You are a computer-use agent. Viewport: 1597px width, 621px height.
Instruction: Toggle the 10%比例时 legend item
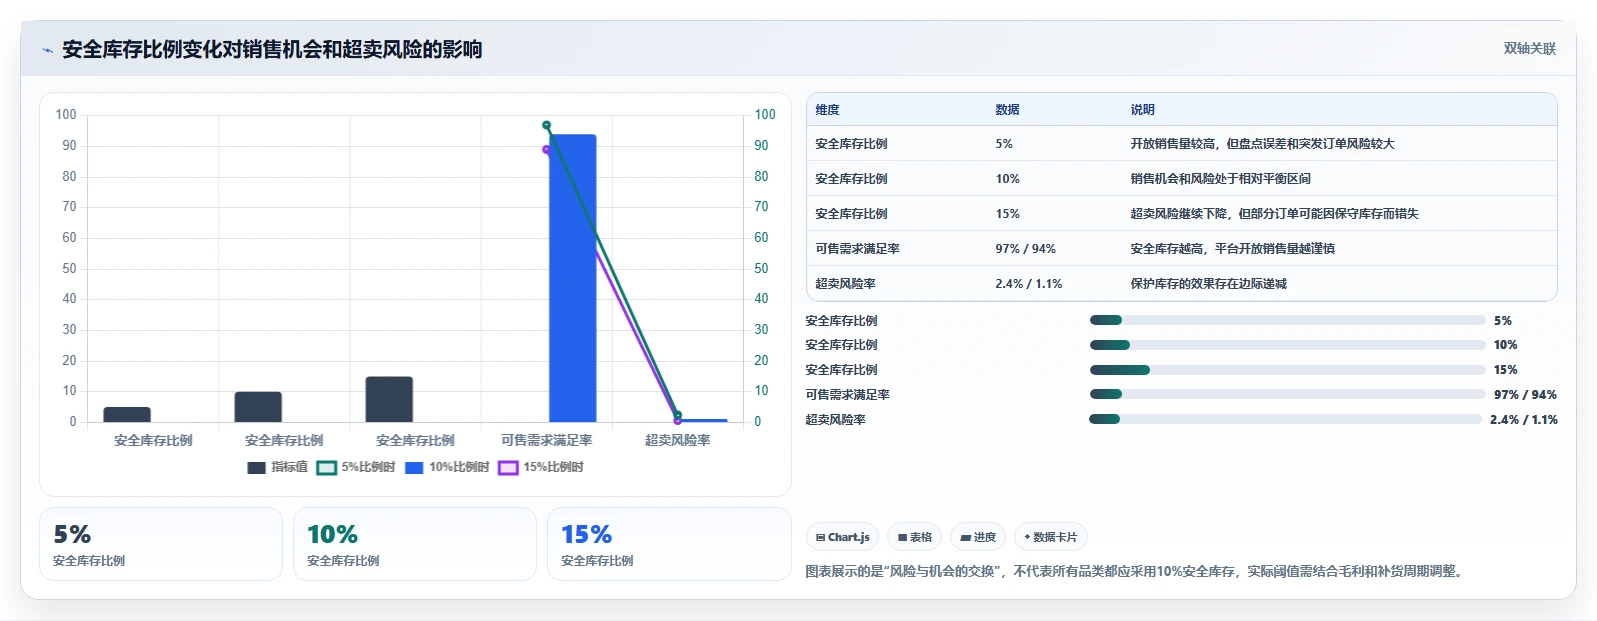coord(447,467)
